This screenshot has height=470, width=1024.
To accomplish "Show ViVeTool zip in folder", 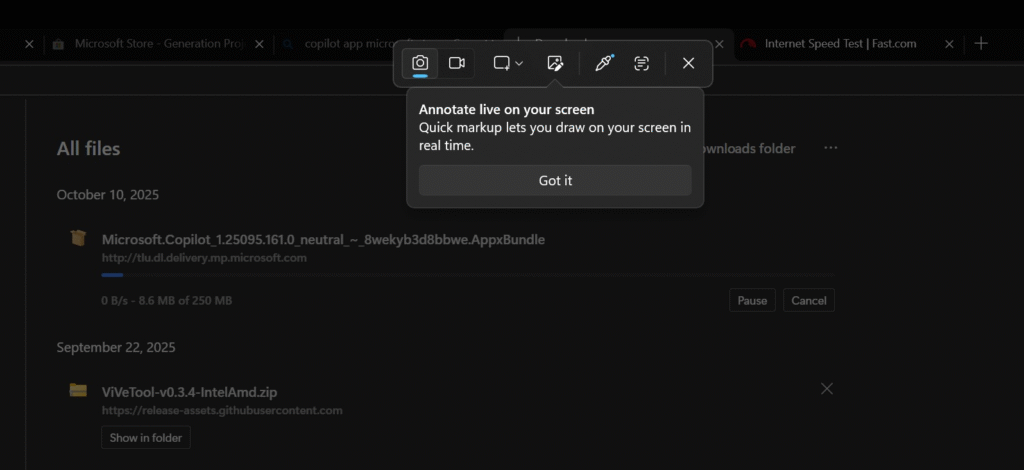I will 145,438.
